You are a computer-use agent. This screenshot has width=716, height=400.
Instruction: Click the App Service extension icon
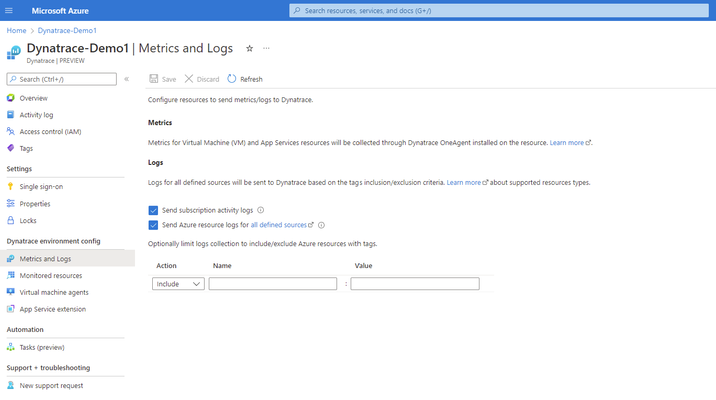[x=11, y=309]
